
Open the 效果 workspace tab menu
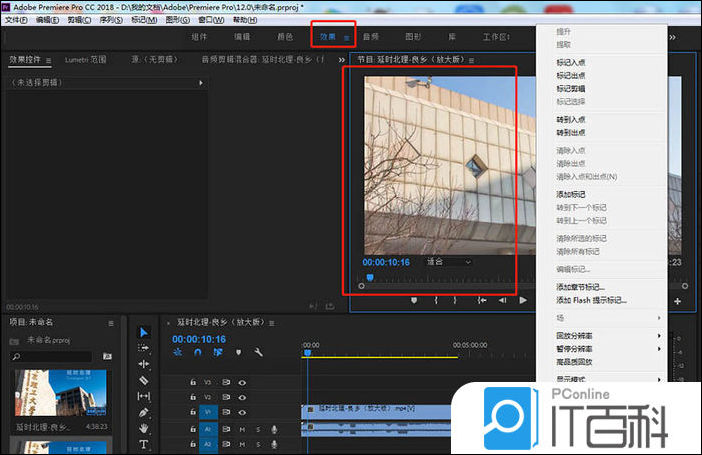click(x=347, y=38)
